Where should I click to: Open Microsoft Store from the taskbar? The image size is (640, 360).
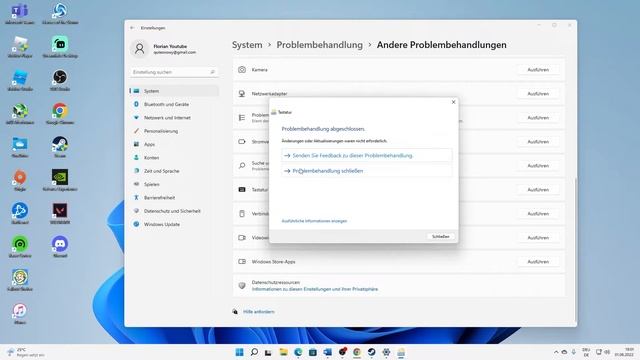point(313,352)
